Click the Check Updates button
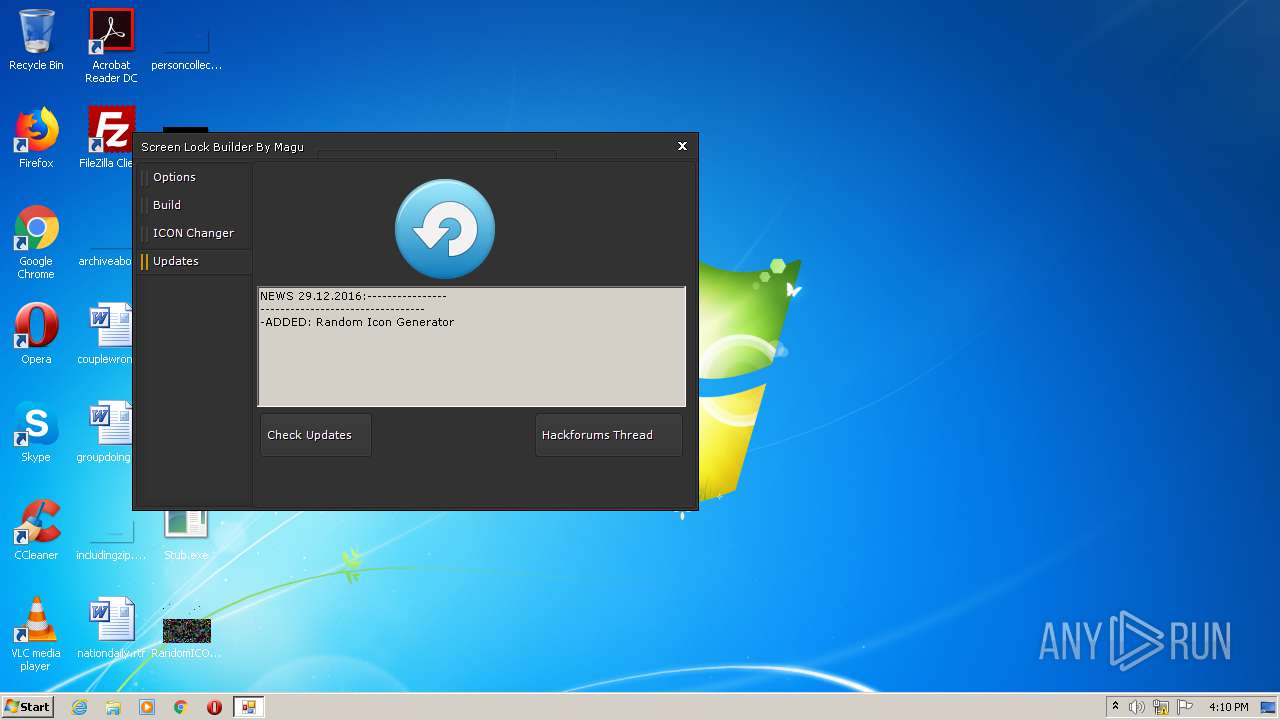 tap(316, 435)
